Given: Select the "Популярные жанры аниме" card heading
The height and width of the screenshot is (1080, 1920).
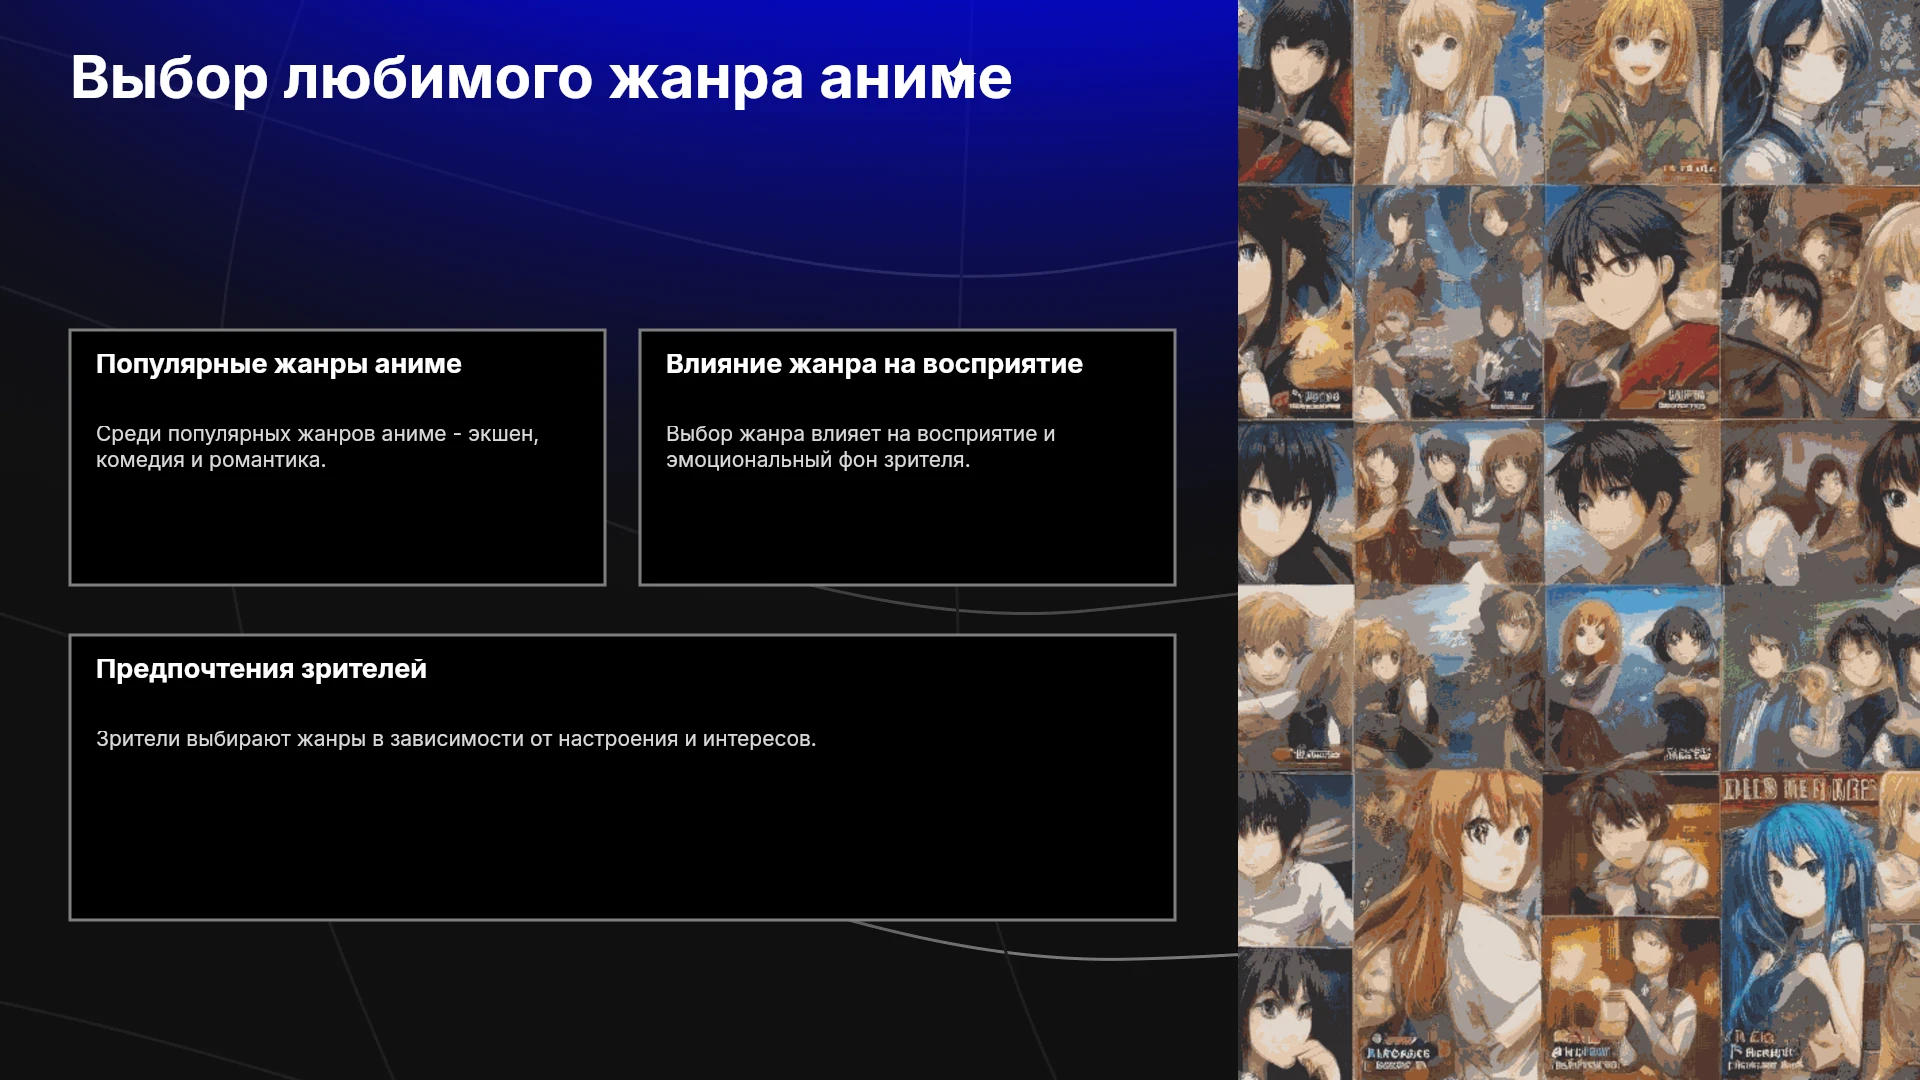Looking at the screenshot, I should [x=278, y=364].
